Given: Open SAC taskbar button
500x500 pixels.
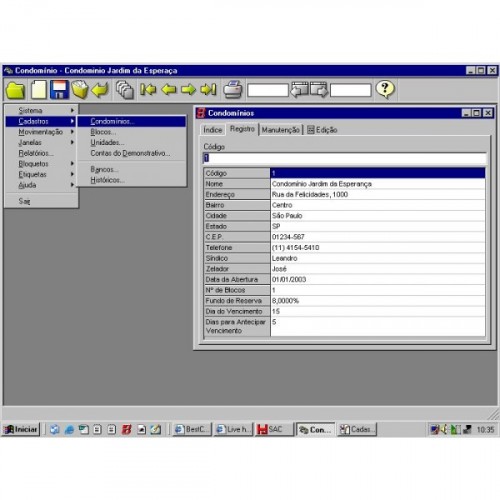Looking at the screenshot, I should pyautogui.click(x=274, y=429).
